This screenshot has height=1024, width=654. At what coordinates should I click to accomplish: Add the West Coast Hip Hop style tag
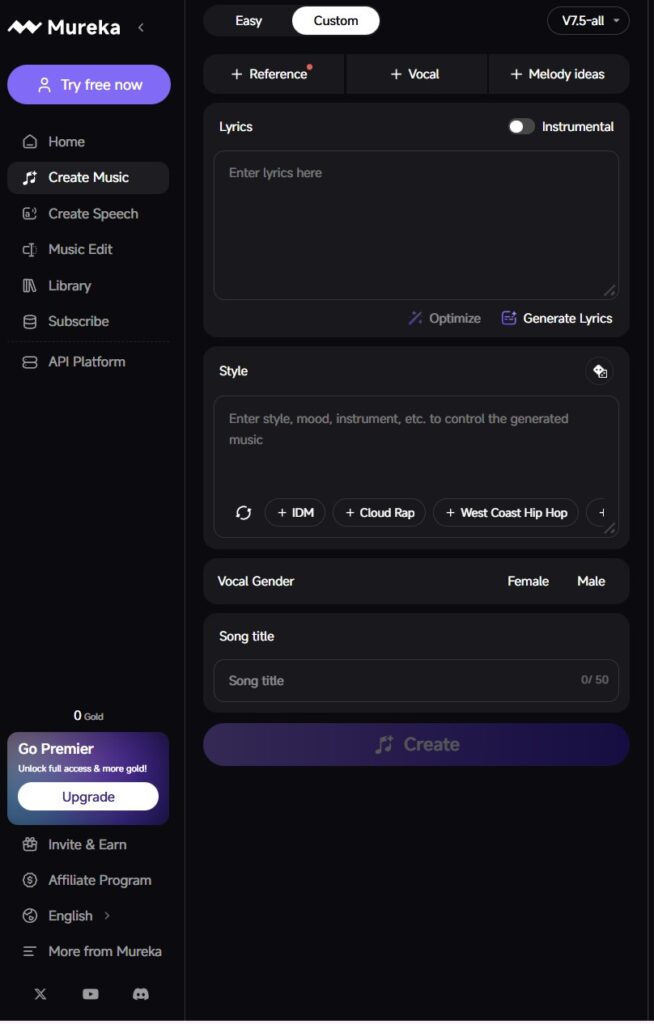pyautogui.click(x=506, y=513)
